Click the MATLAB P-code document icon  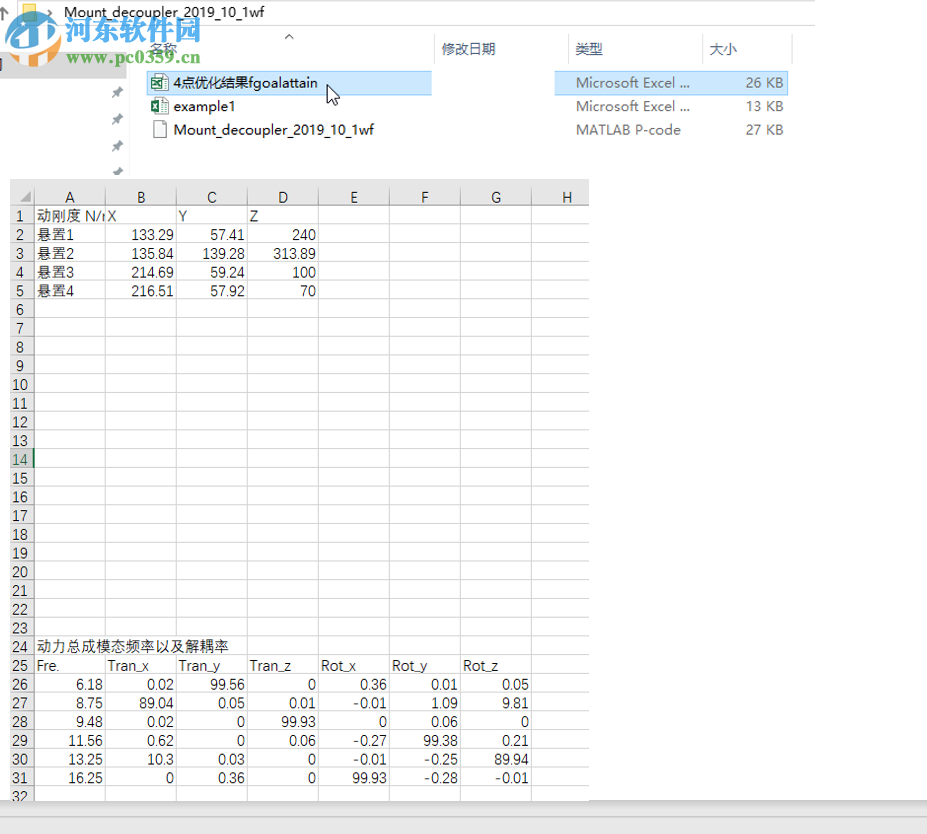[159, 129]
